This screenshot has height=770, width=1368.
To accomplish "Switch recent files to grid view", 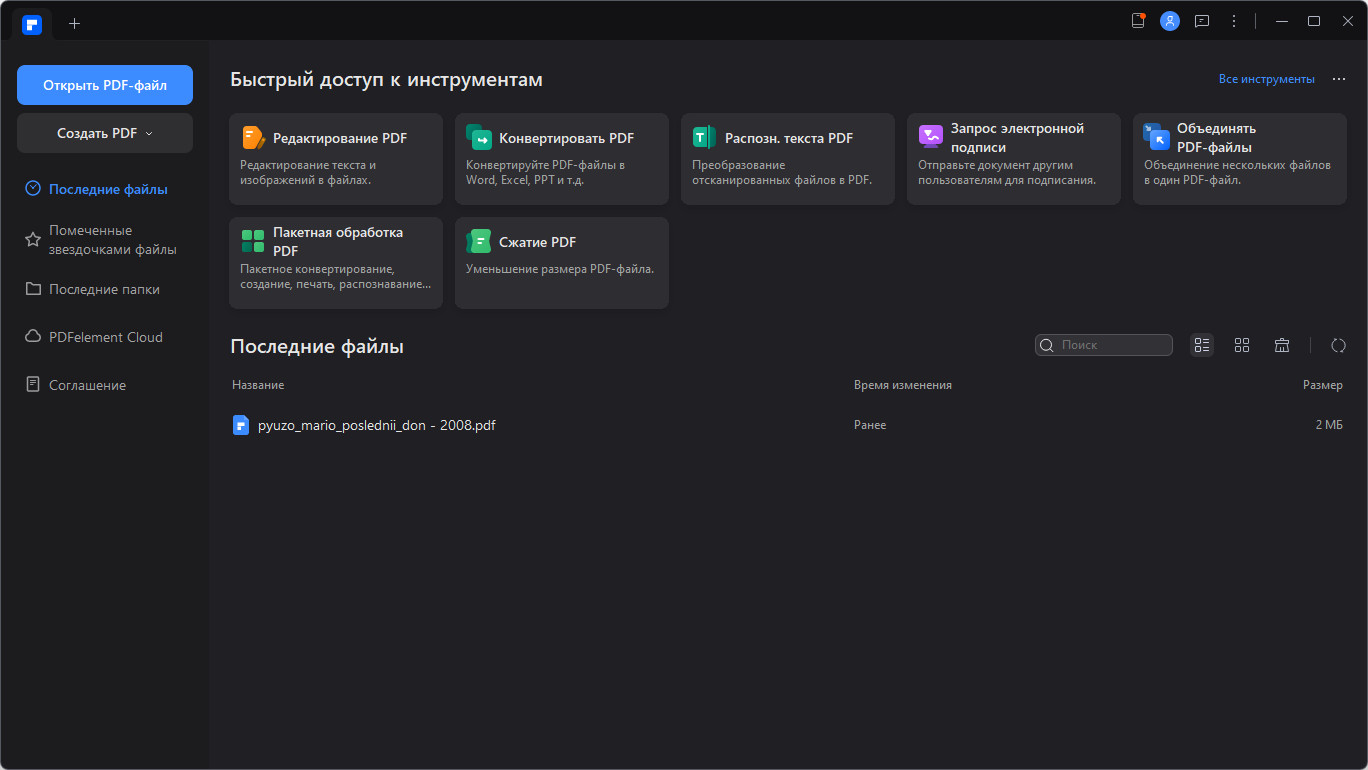I will tap(1242, 345).
